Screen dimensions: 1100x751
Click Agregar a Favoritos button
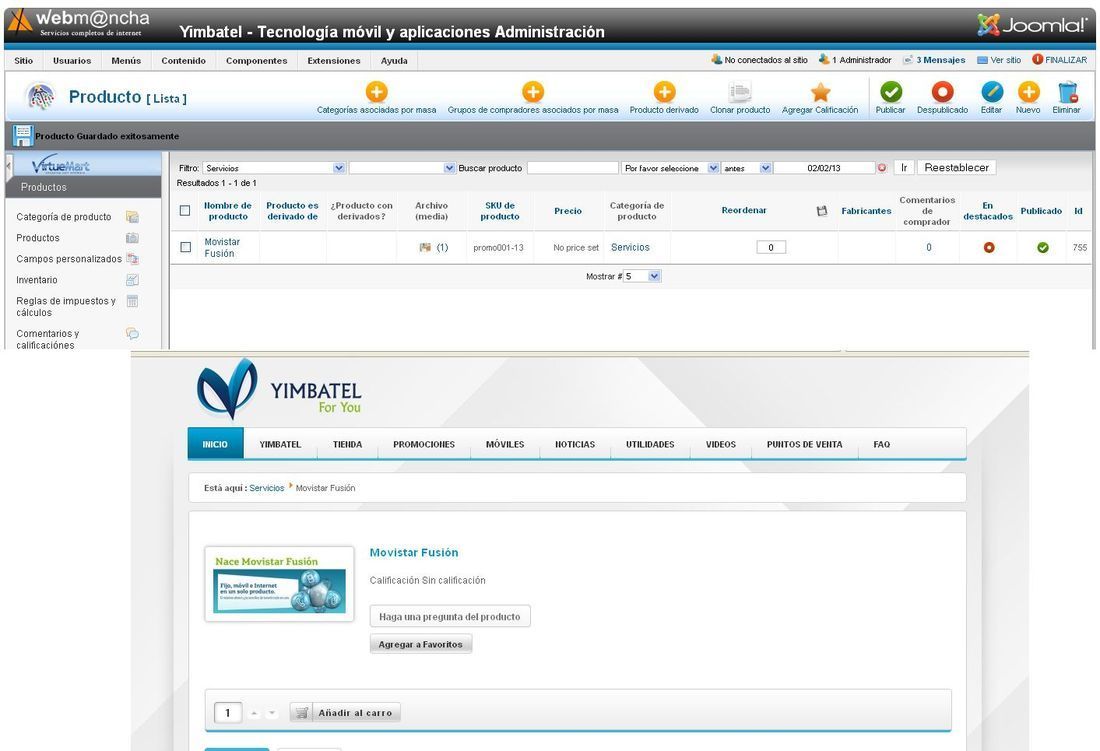point(421,644)
